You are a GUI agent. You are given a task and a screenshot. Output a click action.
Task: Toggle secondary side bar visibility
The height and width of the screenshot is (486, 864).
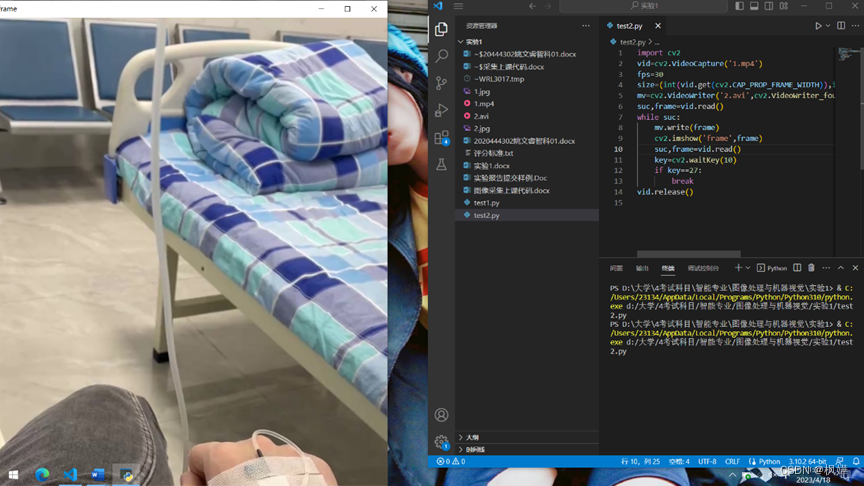[x=769, y=6]
